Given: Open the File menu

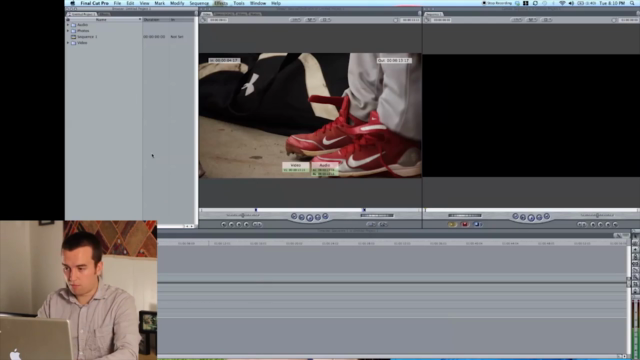Looking at the screenshot, I should 117,3.
